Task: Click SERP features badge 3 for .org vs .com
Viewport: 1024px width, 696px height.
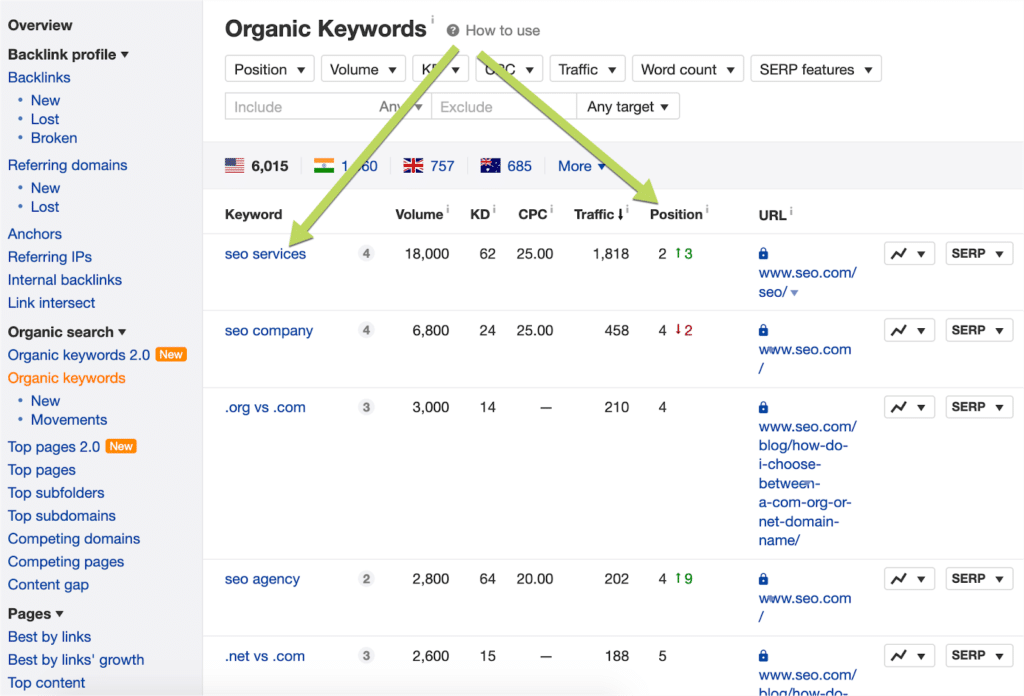Action: point(366,407)
